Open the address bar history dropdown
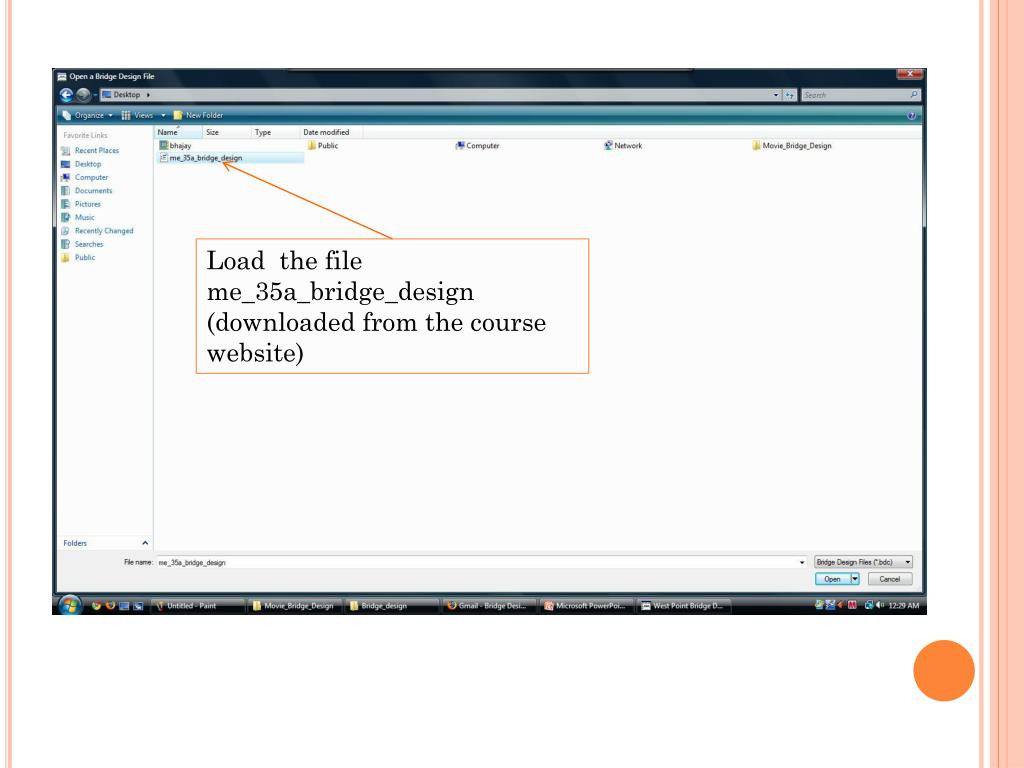This screenshot has height=768, width=1024. pos(776,95)
